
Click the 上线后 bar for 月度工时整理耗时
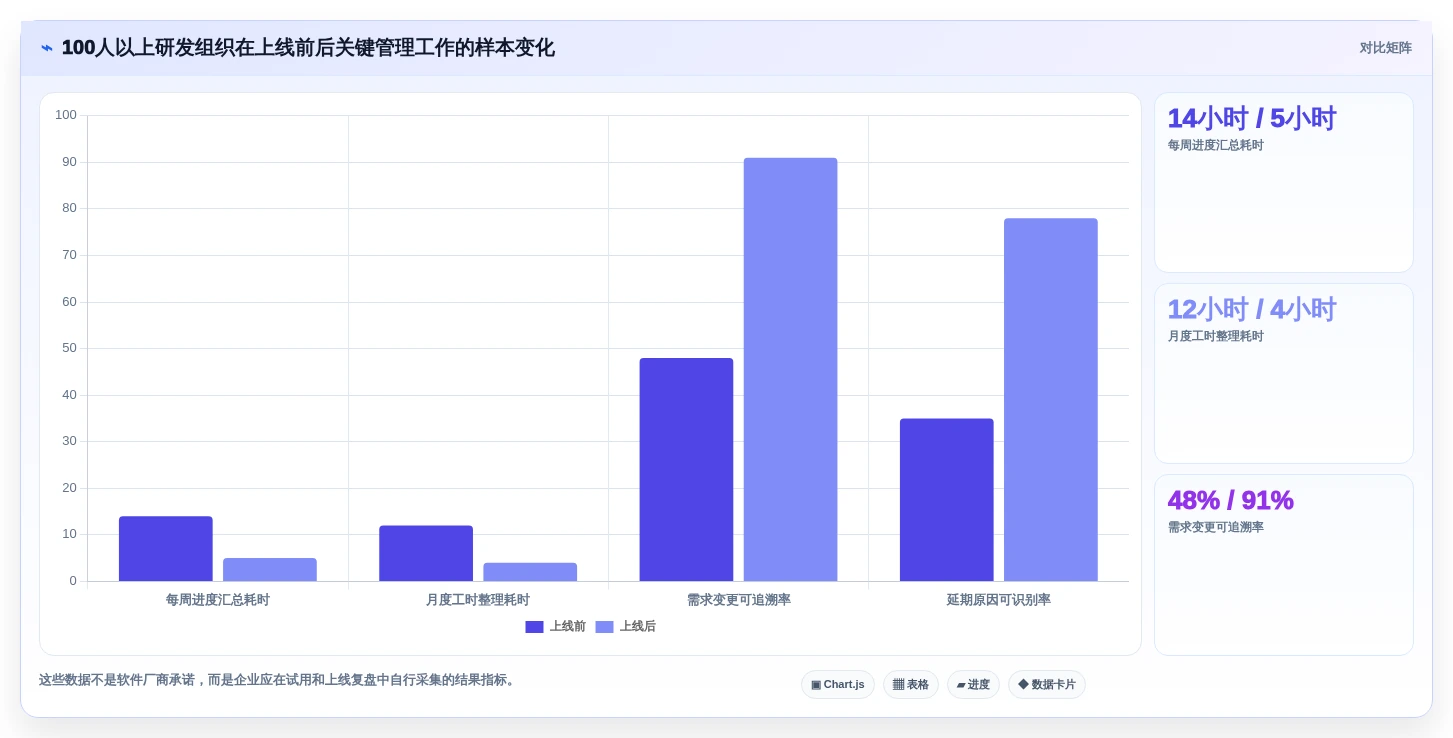[x=530, y=572]
